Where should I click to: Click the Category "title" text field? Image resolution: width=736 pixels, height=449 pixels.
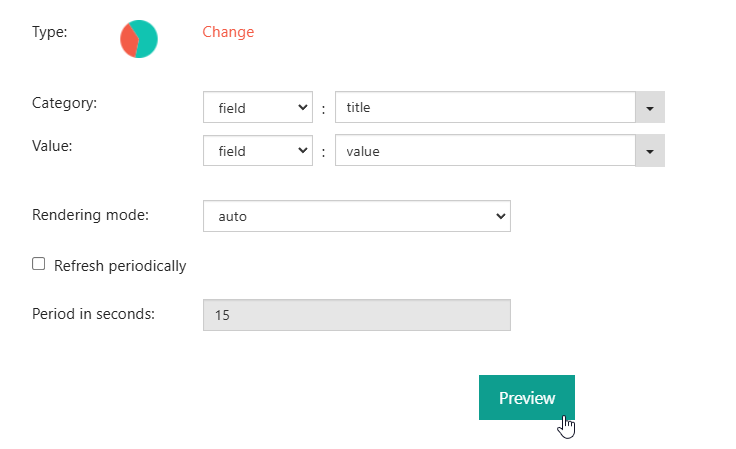[485, 107]
